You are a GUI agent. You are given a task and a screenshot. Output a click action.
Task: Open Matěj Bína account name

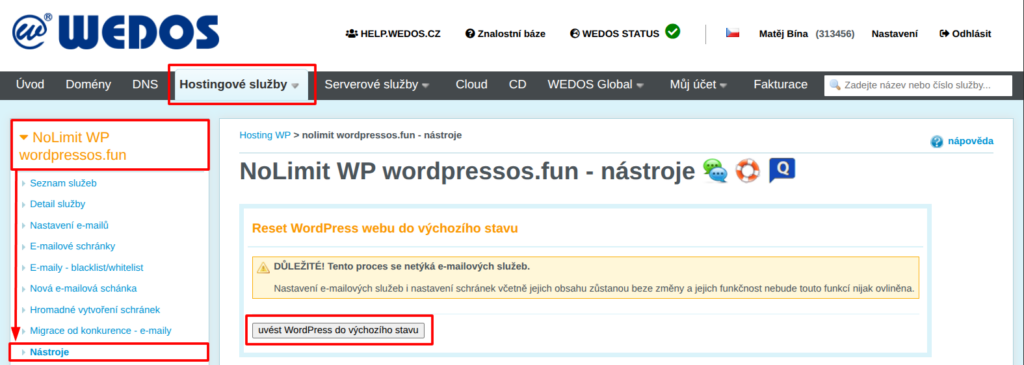(783, 34)
